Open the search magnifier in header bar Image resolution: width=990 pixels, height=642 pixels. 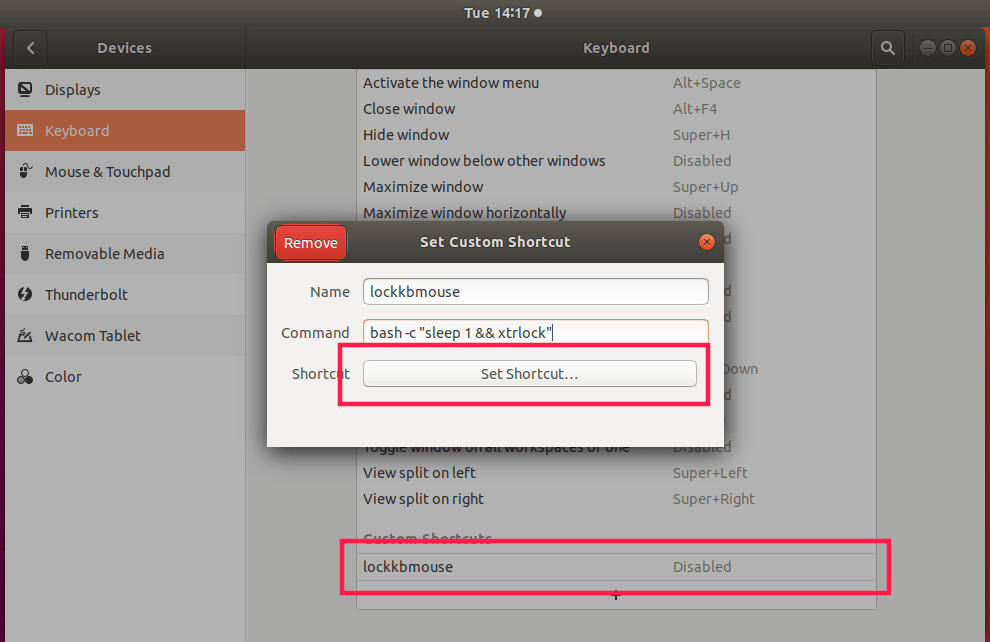[888, 48]
